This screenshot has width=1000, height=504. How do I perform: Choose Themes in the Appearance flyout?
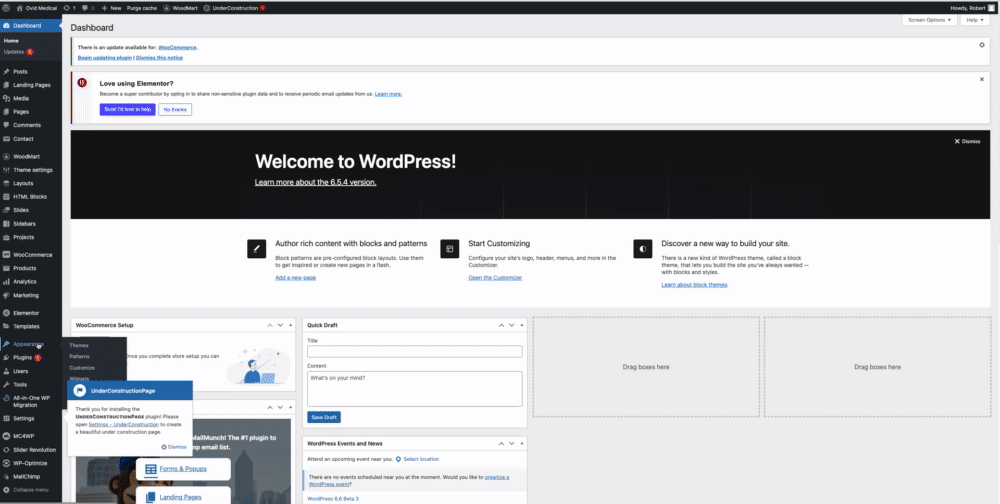tap(79, 345)
